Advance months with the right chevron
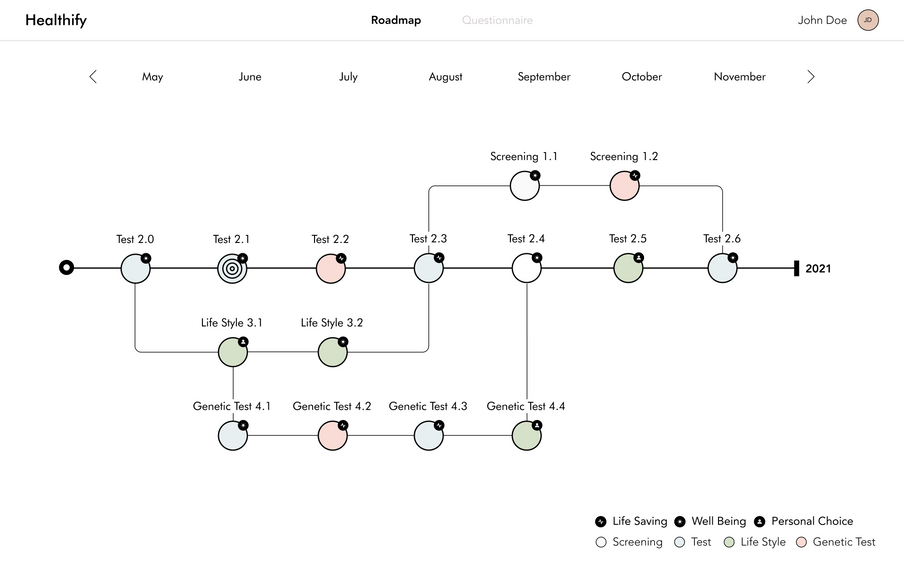The image size is (904, 565). click(x=811, y=76)
